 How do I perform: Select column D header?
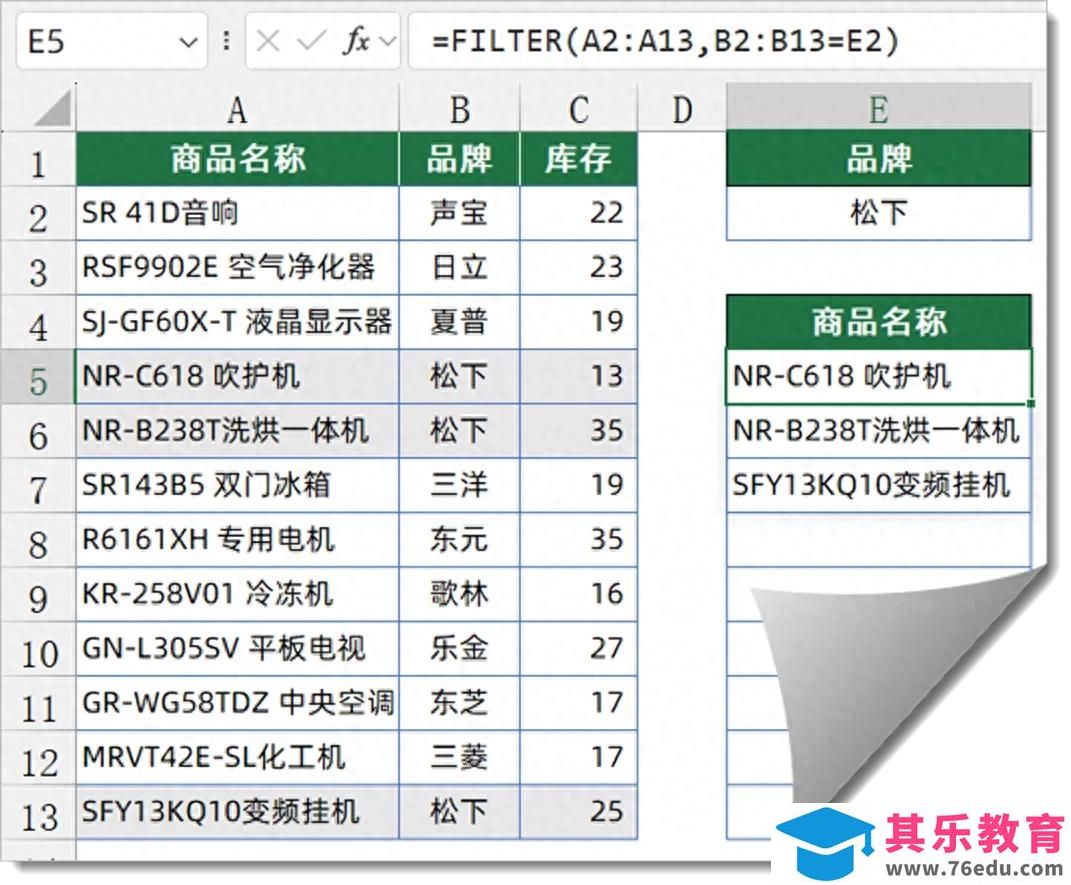click(x=682, y=109)
